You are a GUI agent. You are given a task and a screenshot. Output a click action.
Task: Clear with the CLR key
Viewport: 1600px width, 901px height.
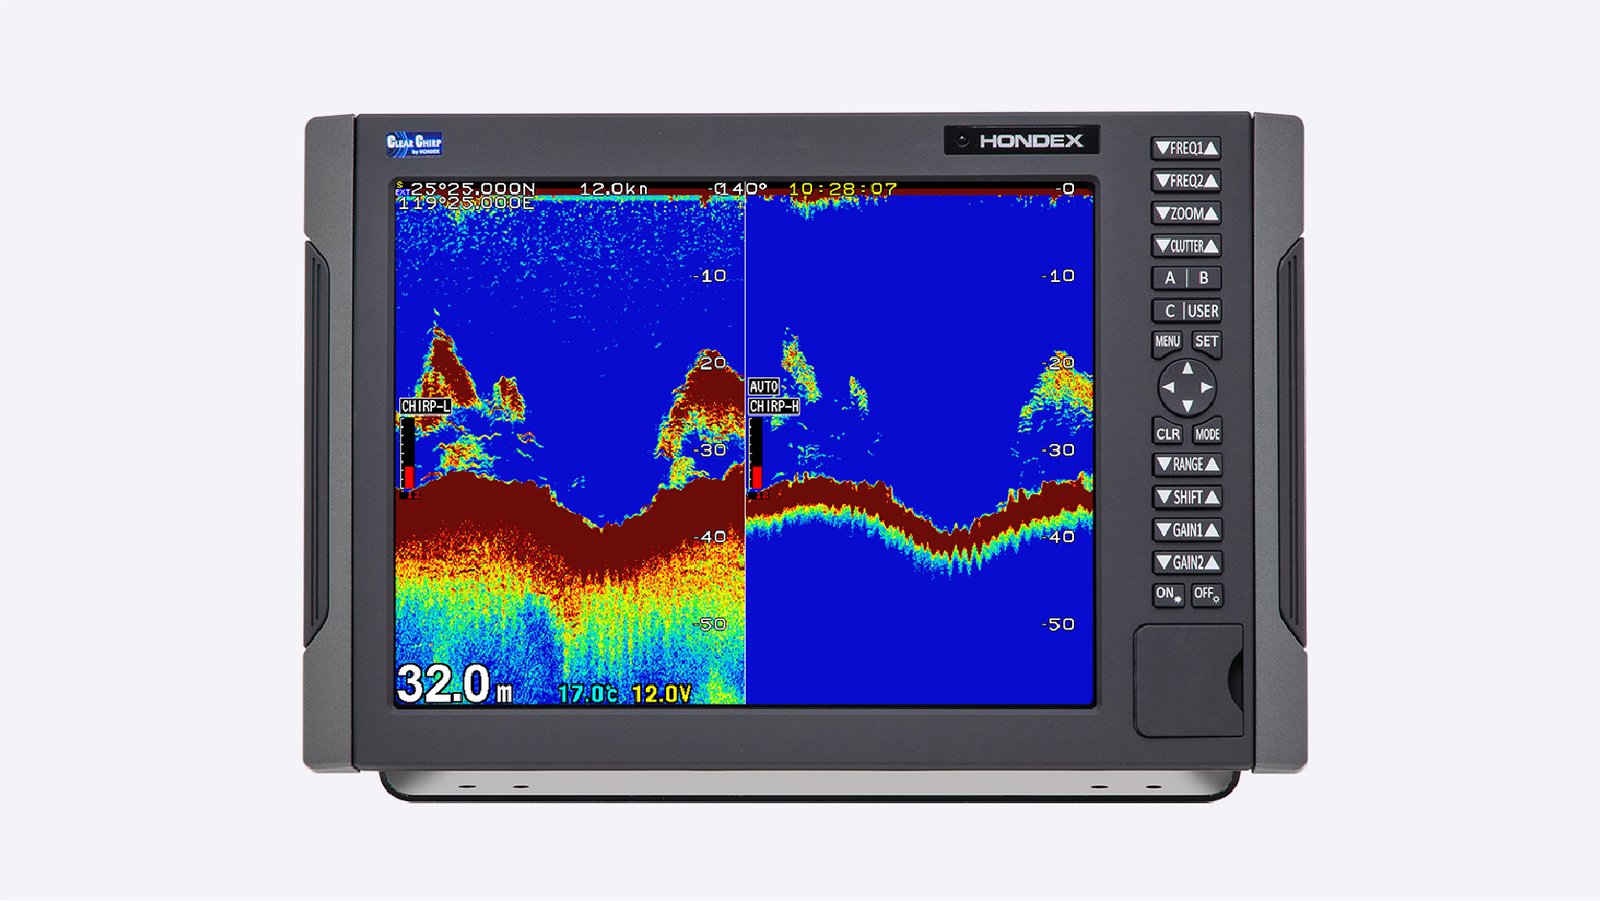click(1168, 434)
